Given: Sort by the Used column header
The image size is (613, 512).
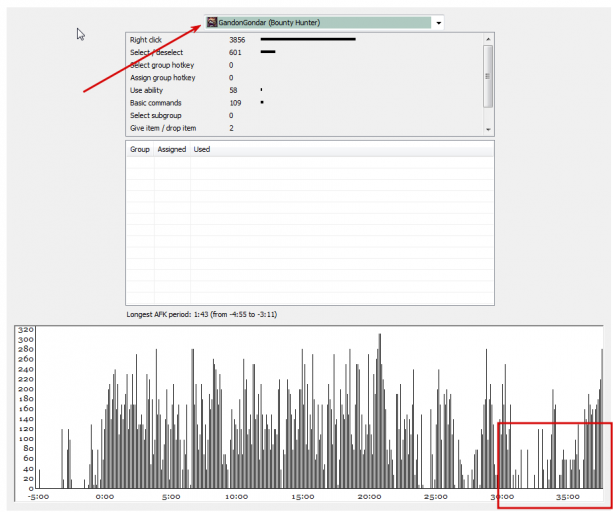Looking at the screenshot, I should [202, 149].
